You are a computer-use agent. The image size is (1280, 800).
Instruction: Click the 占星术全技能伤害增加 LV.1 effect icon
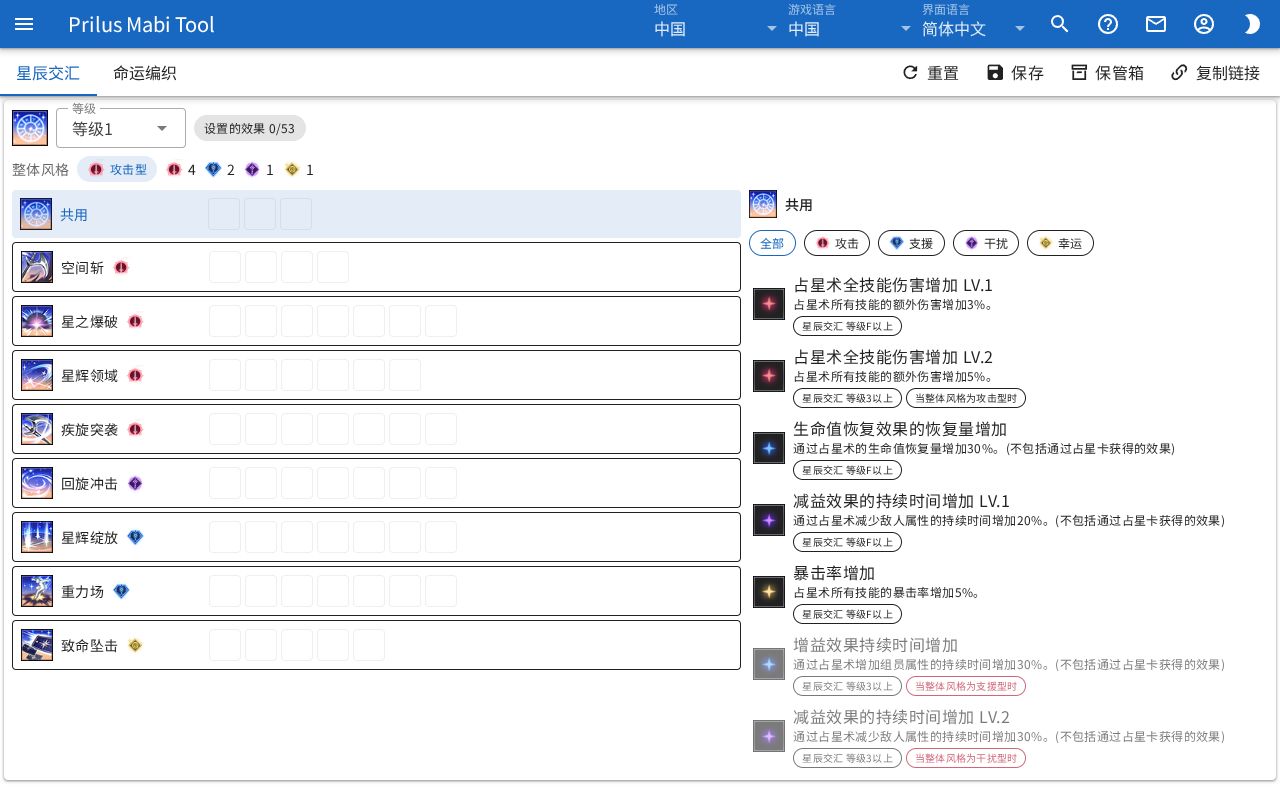pyautogui.click(x=769, y=304)
